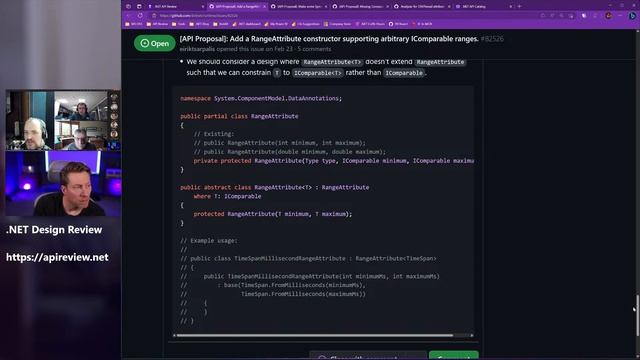
Task: Close the active RangeAttribute proposal tab
Action: pos(264,7)
